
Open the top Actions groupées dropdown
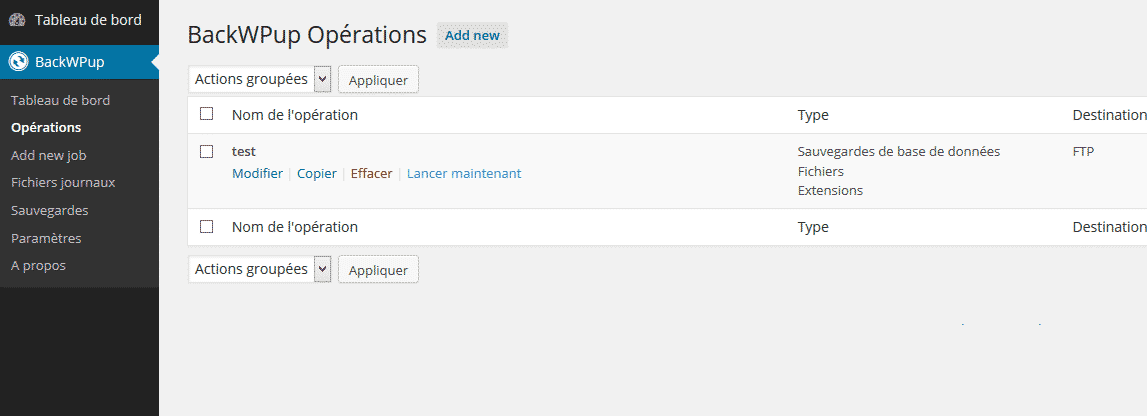[x=260, y=80]
